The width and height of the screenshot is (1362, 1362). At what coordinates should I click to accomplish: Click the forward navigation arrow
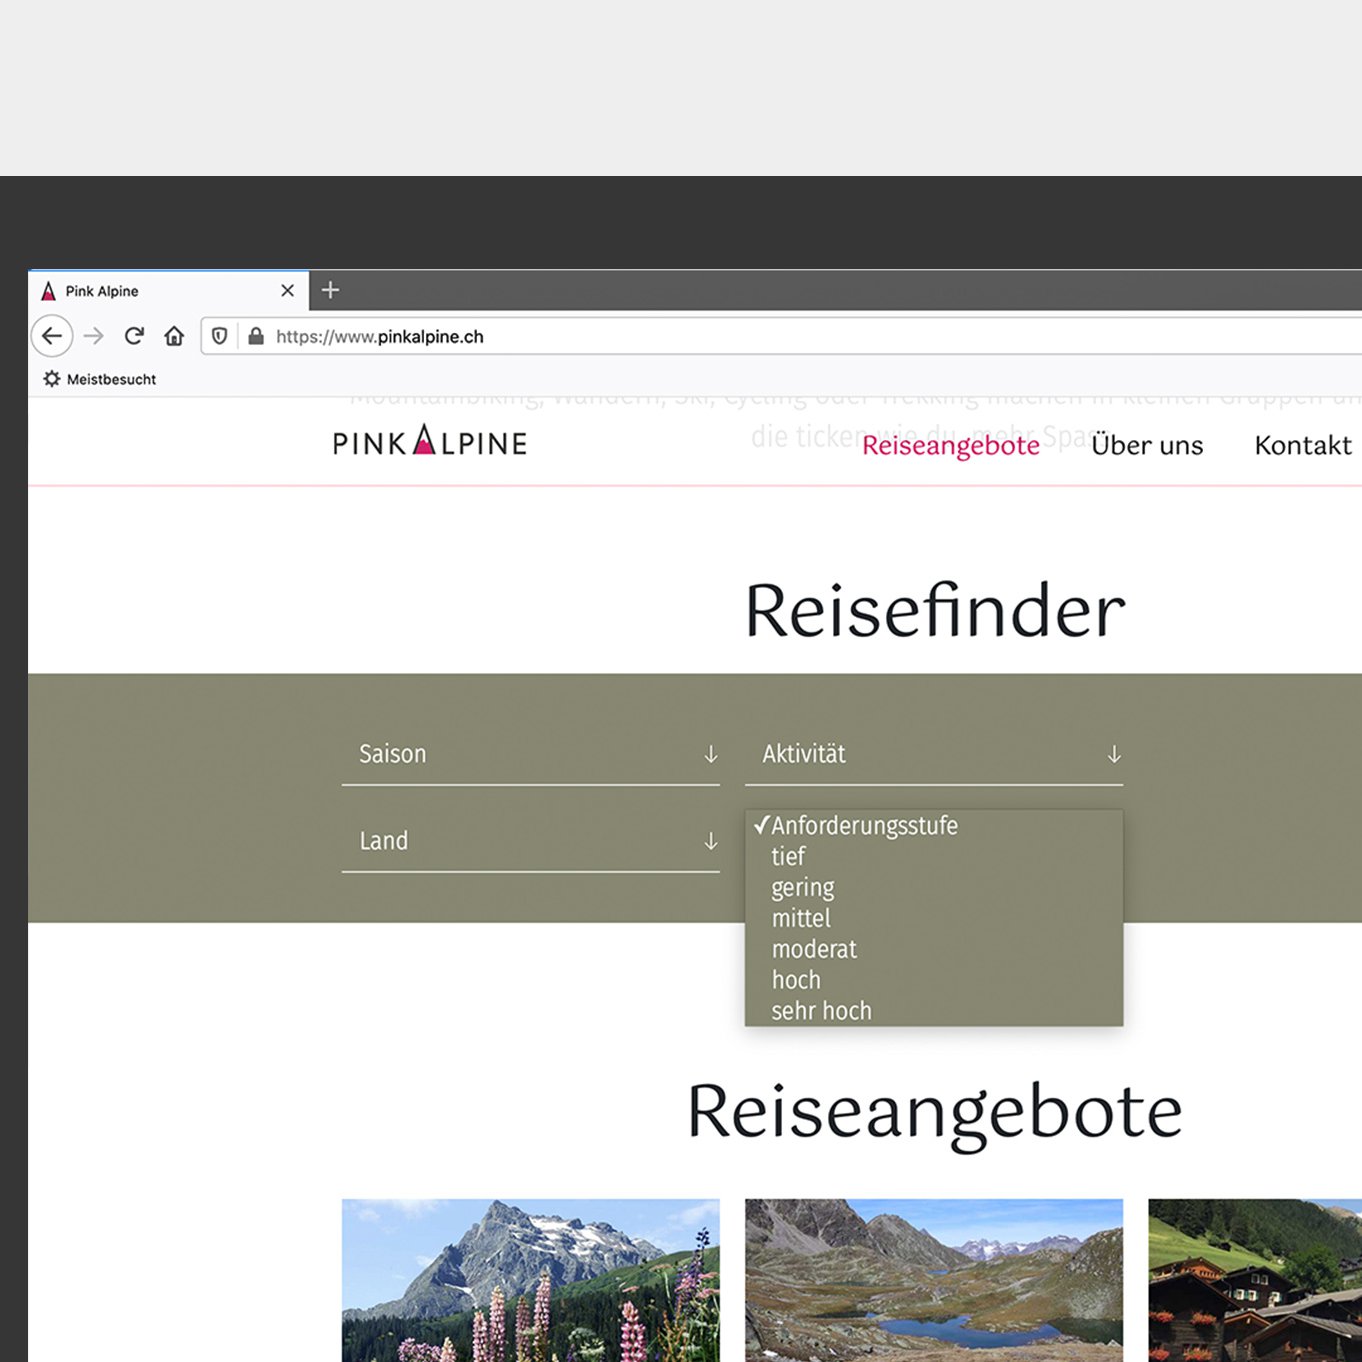click(x=93, y=336)
